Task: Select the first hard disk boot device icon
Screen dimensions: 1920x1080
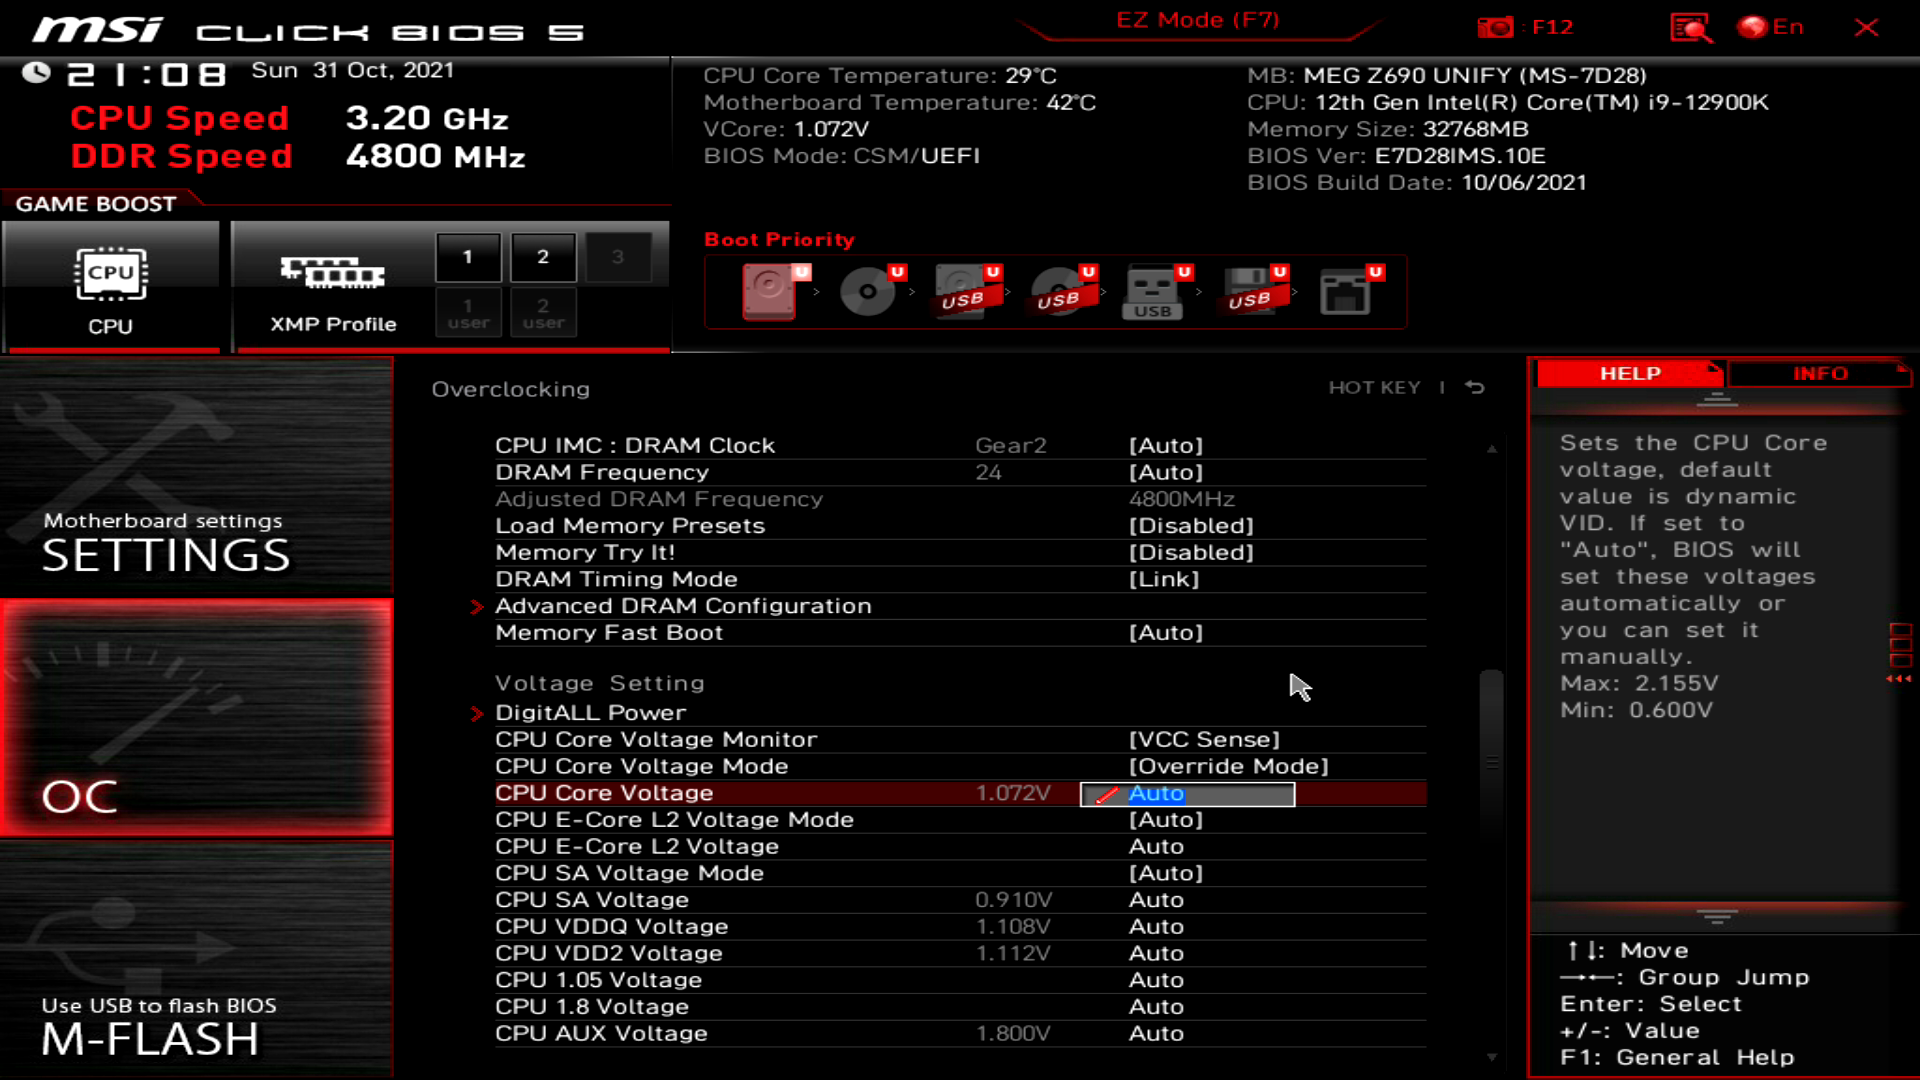Action: [x=775, y=291]
